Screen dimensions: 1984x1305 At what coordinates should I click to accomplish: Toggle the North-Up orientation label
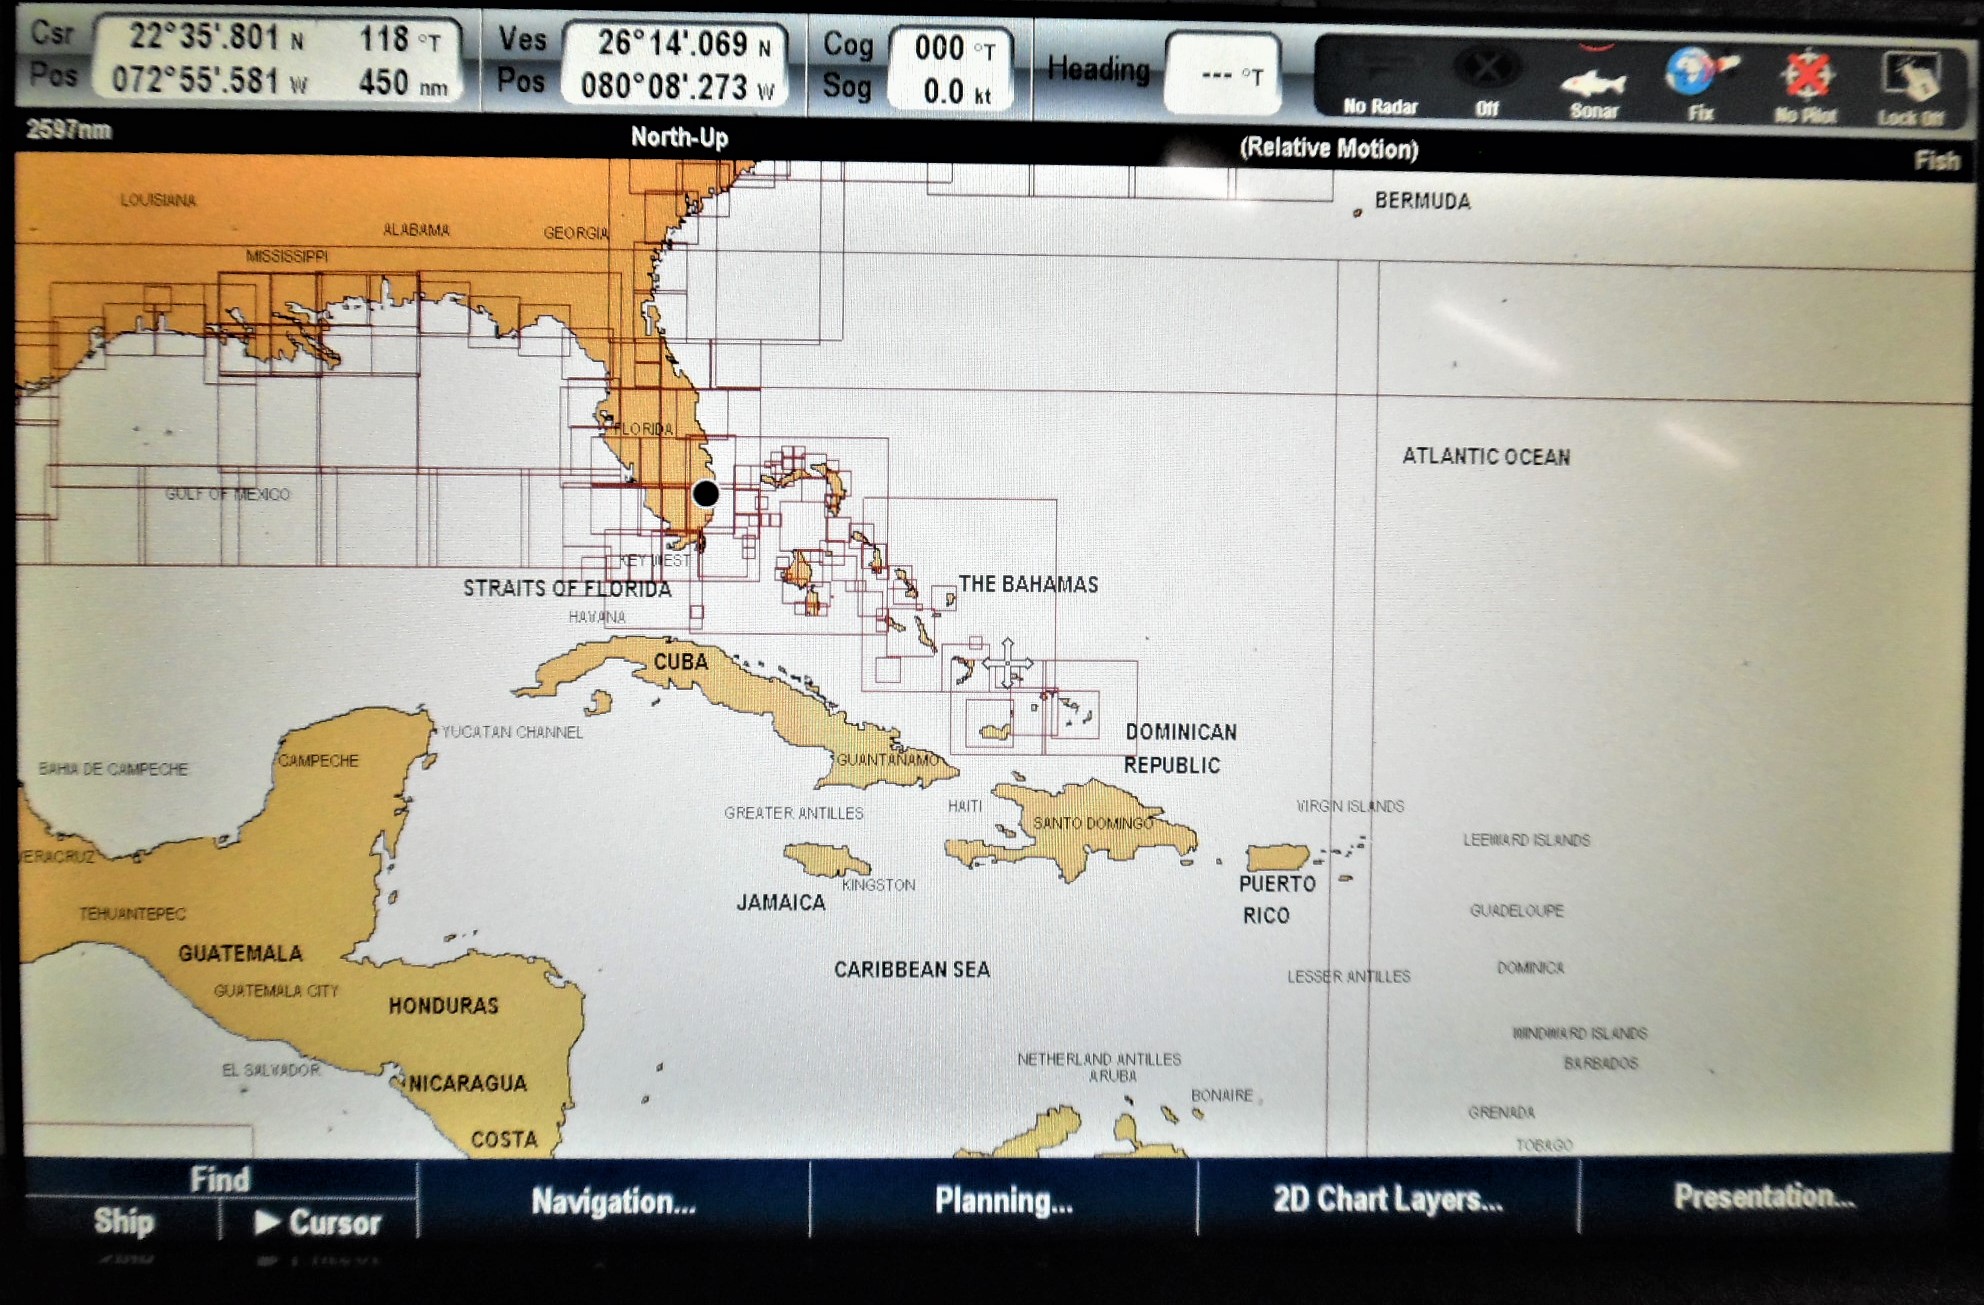point(679,138)
